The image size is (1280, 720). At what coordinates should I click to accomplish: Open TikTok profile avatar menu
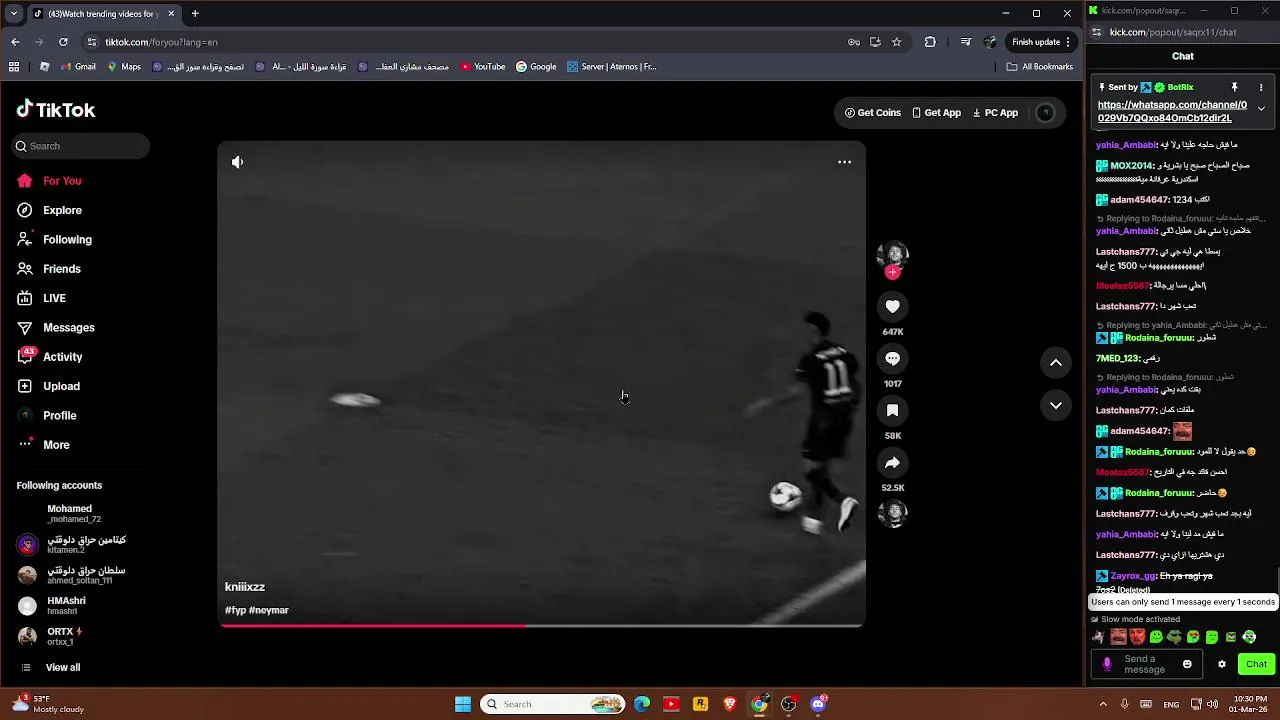pos(1045,113)
